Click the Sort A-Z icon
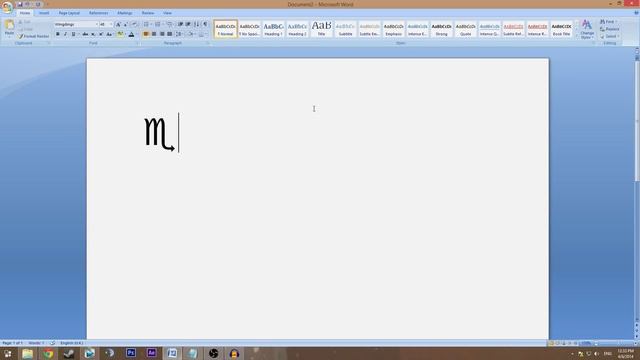 197,24
